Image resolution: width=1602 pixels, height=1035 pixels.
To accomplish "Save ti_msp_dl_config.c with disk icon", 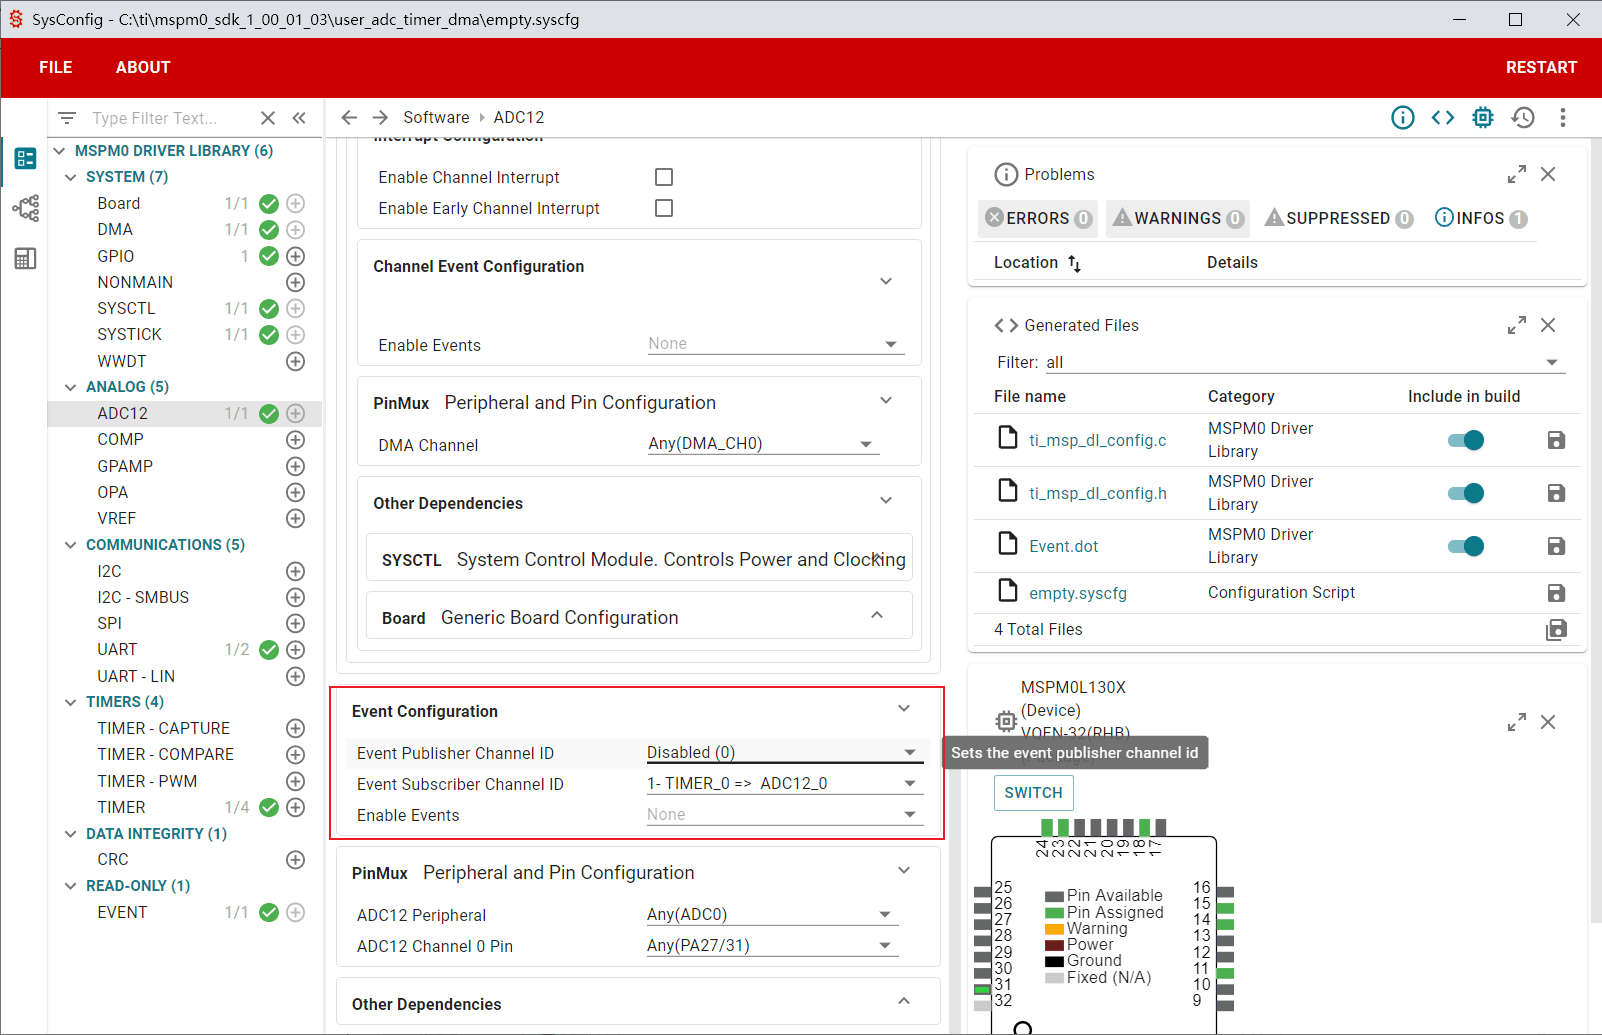I will click(x=1556, y=440).
